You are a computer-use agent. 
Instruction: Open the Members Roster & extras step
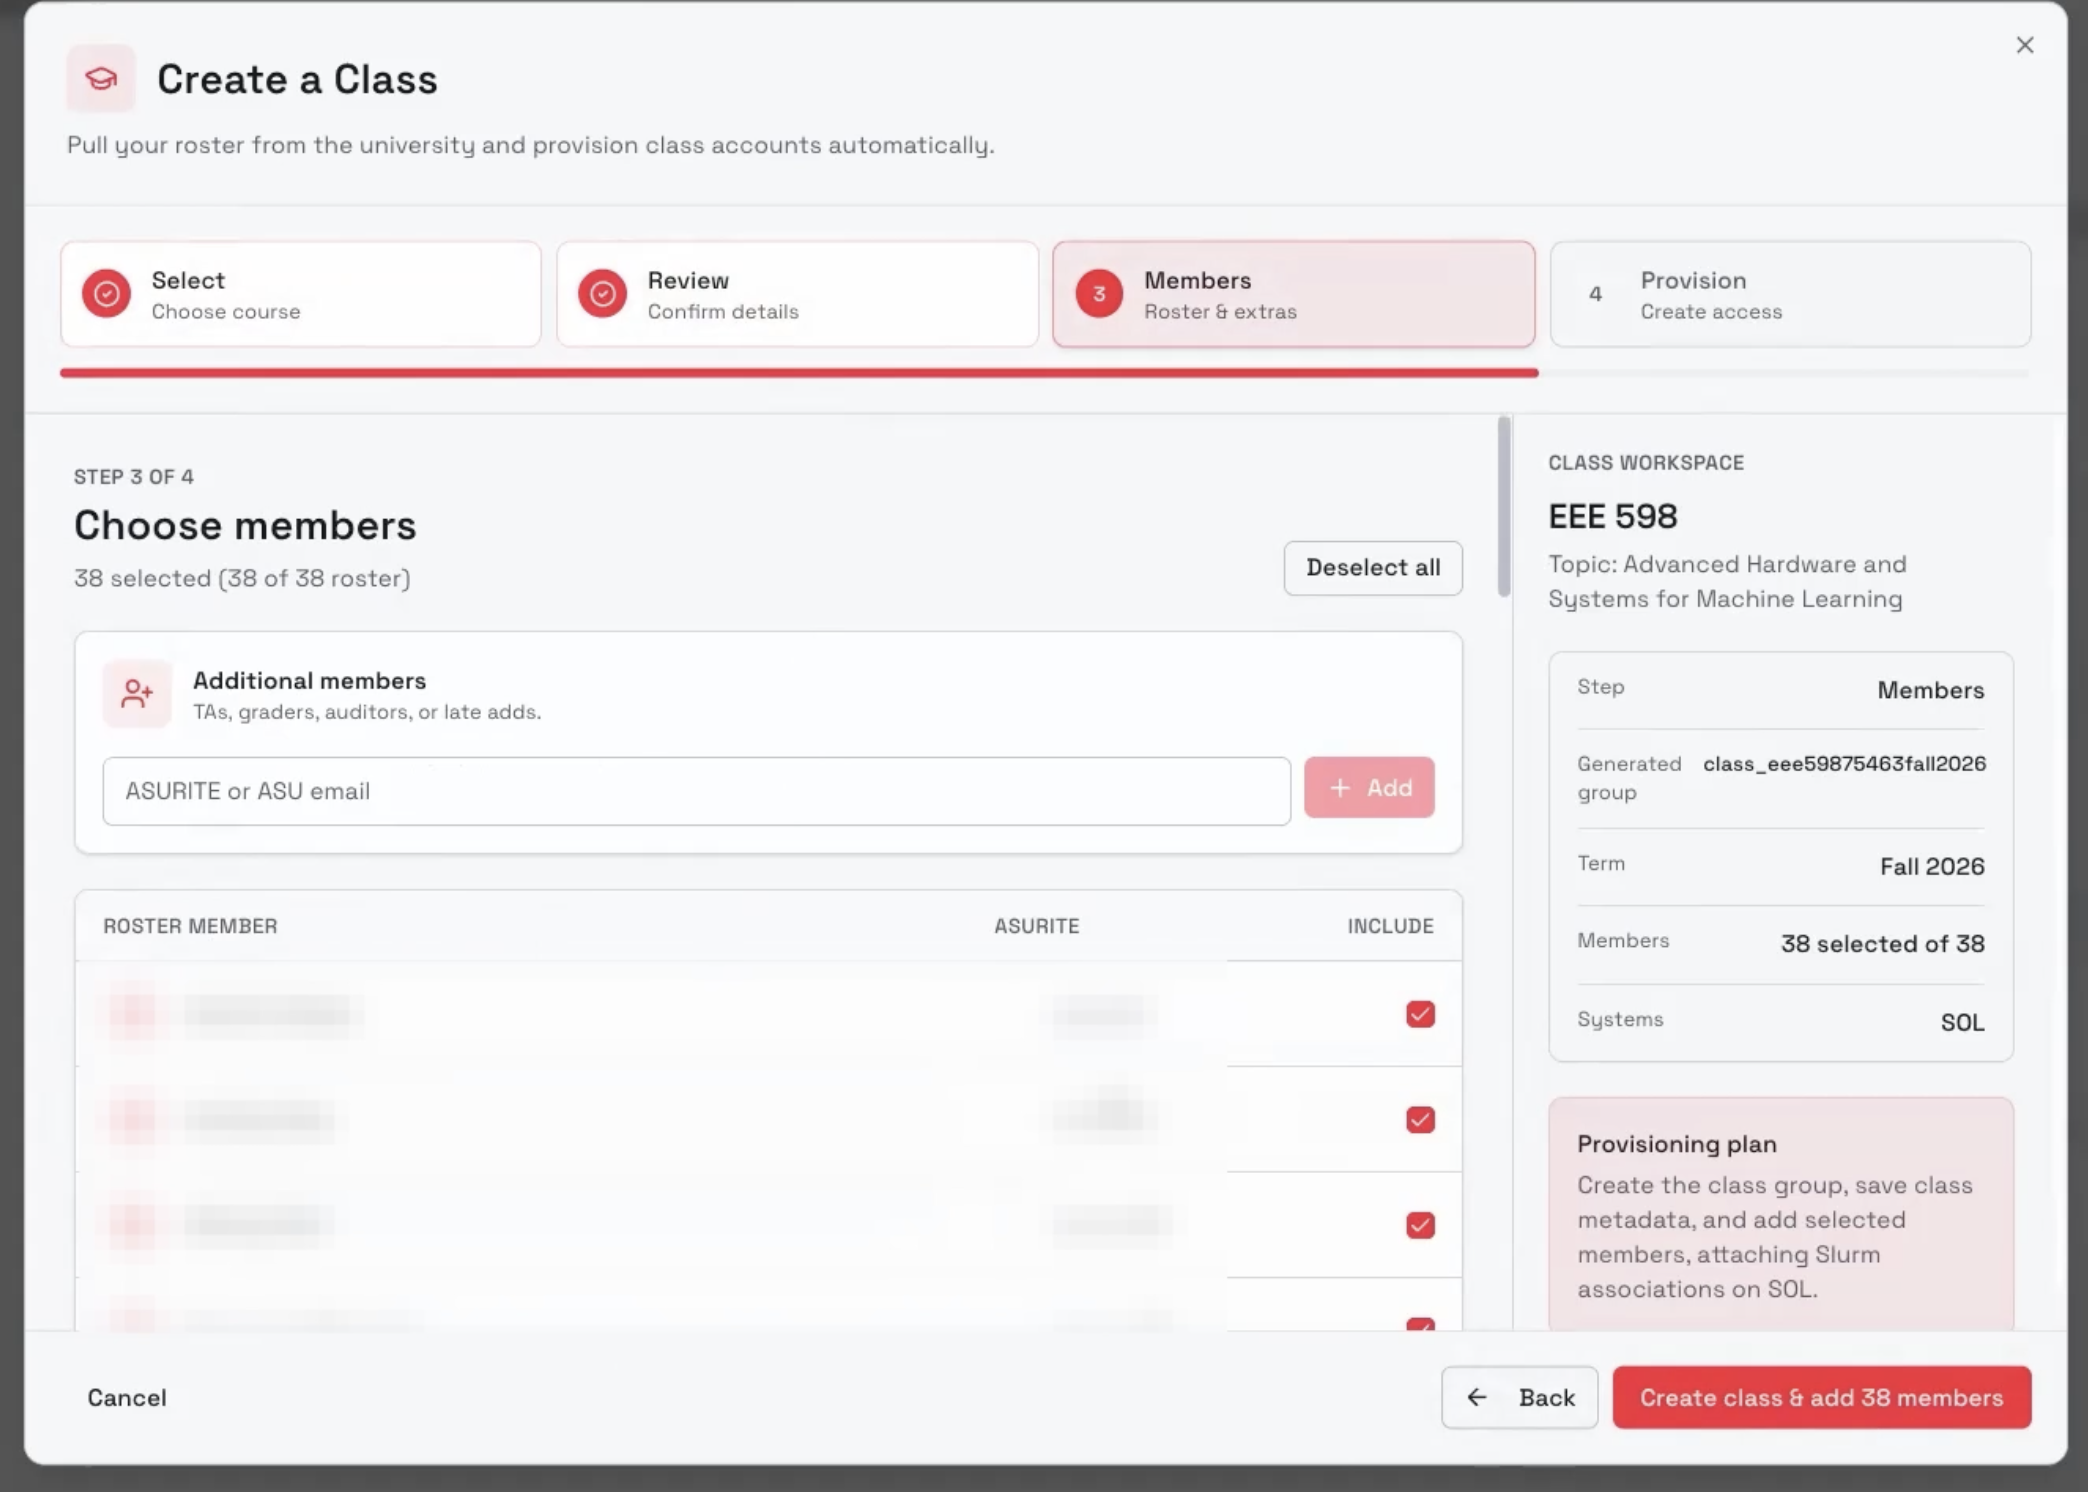coord(1293,294)
